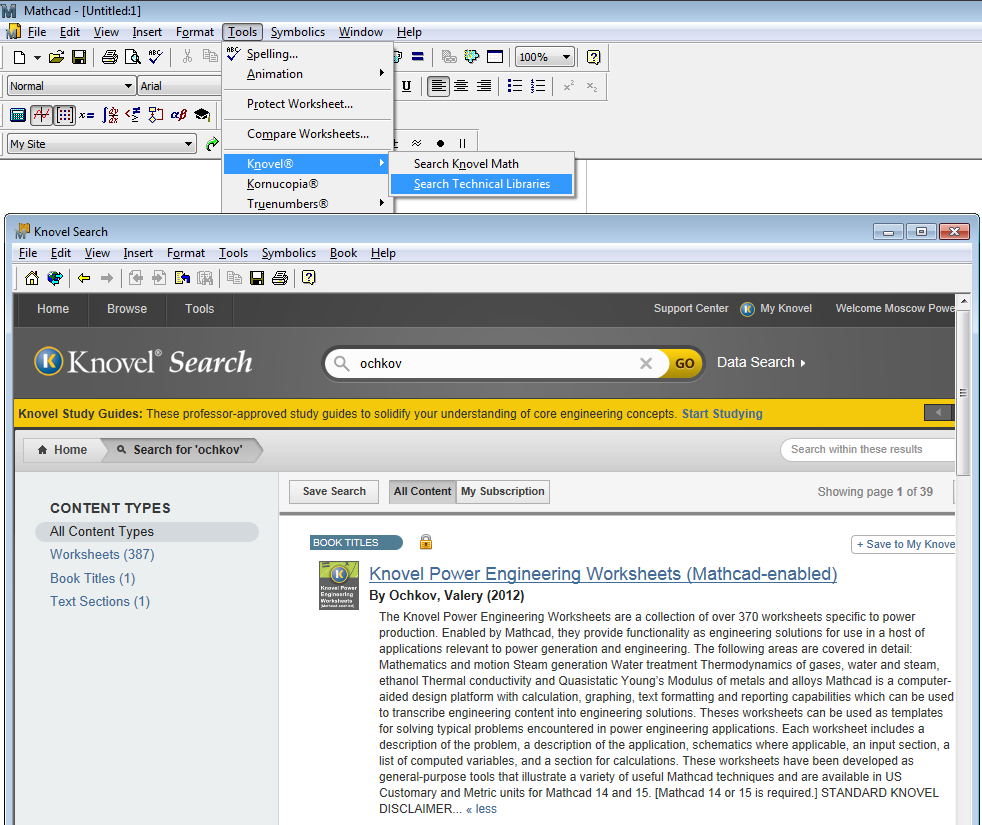Click the Print Preview icon in Mathcad toolbar
982x825 pixels.
(x=132, y=58)
